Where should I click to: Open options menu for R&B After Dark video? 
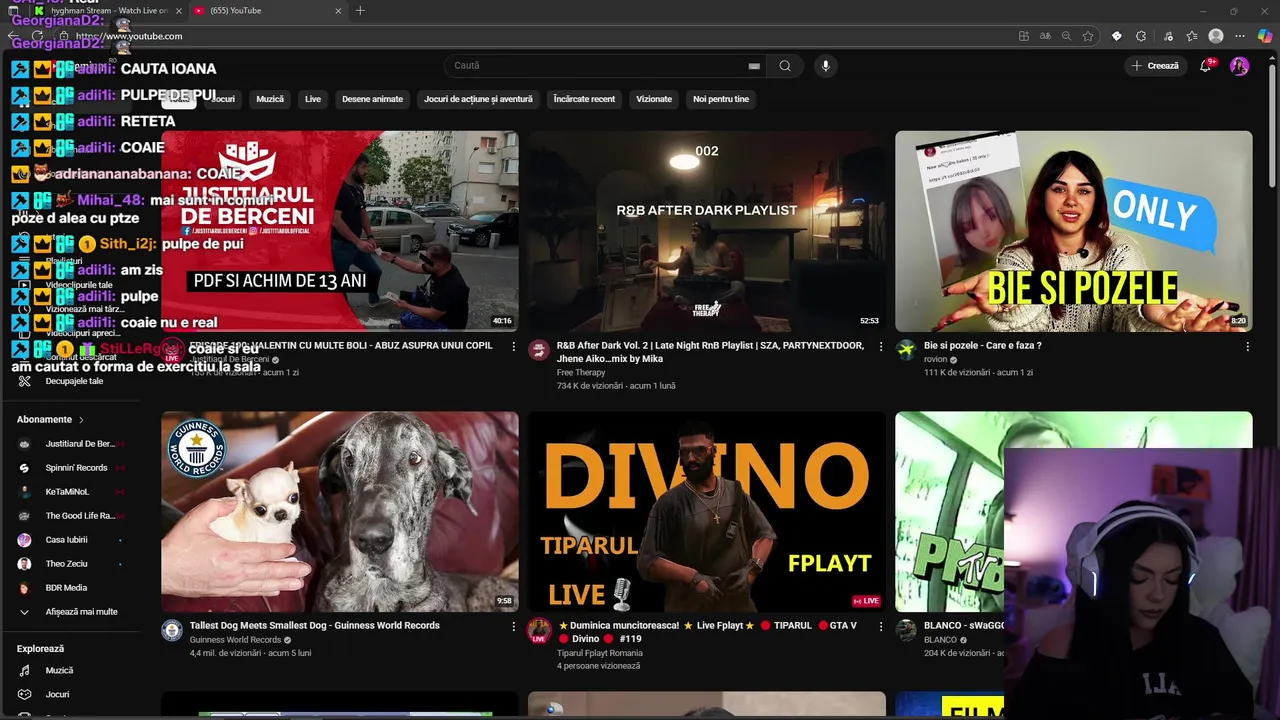point(880,347)
